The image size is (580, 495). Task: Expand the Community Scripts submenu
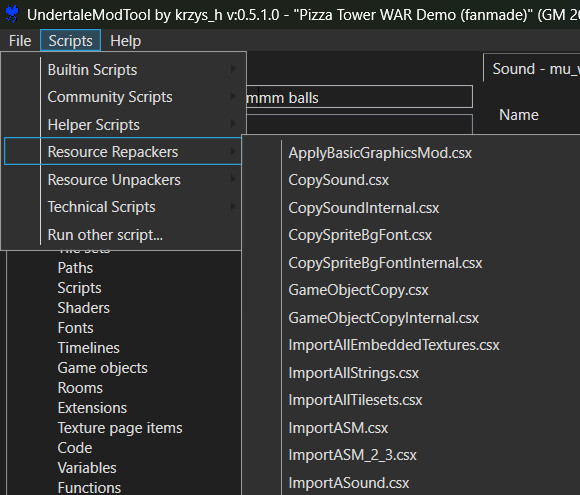coord(123,97)
